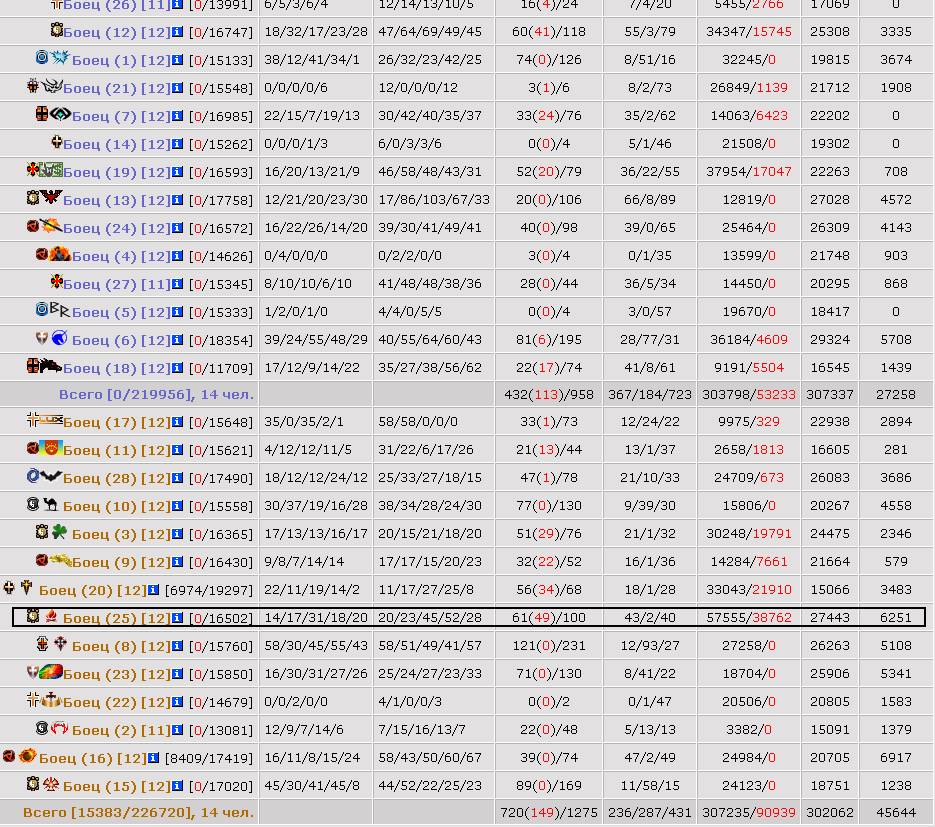Select the health value [6974/19297]
Screen dimensions: 935x827
pos(209,591)
